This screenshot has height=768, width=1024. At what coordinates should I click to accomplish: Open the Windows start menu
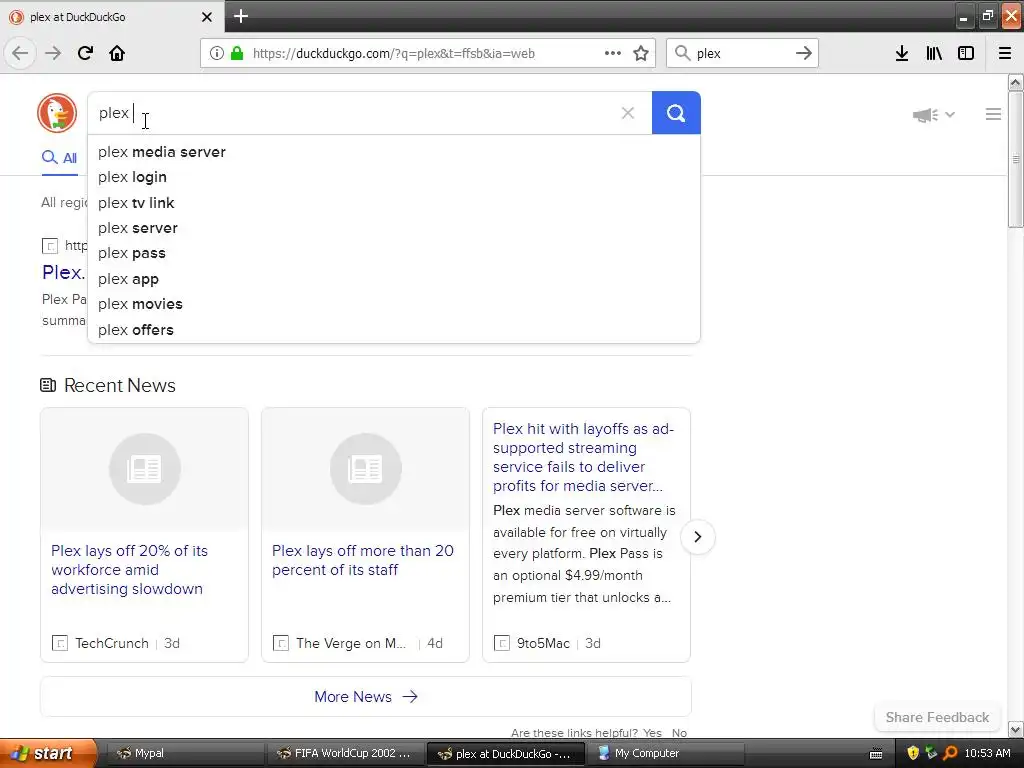coord(48,753)
